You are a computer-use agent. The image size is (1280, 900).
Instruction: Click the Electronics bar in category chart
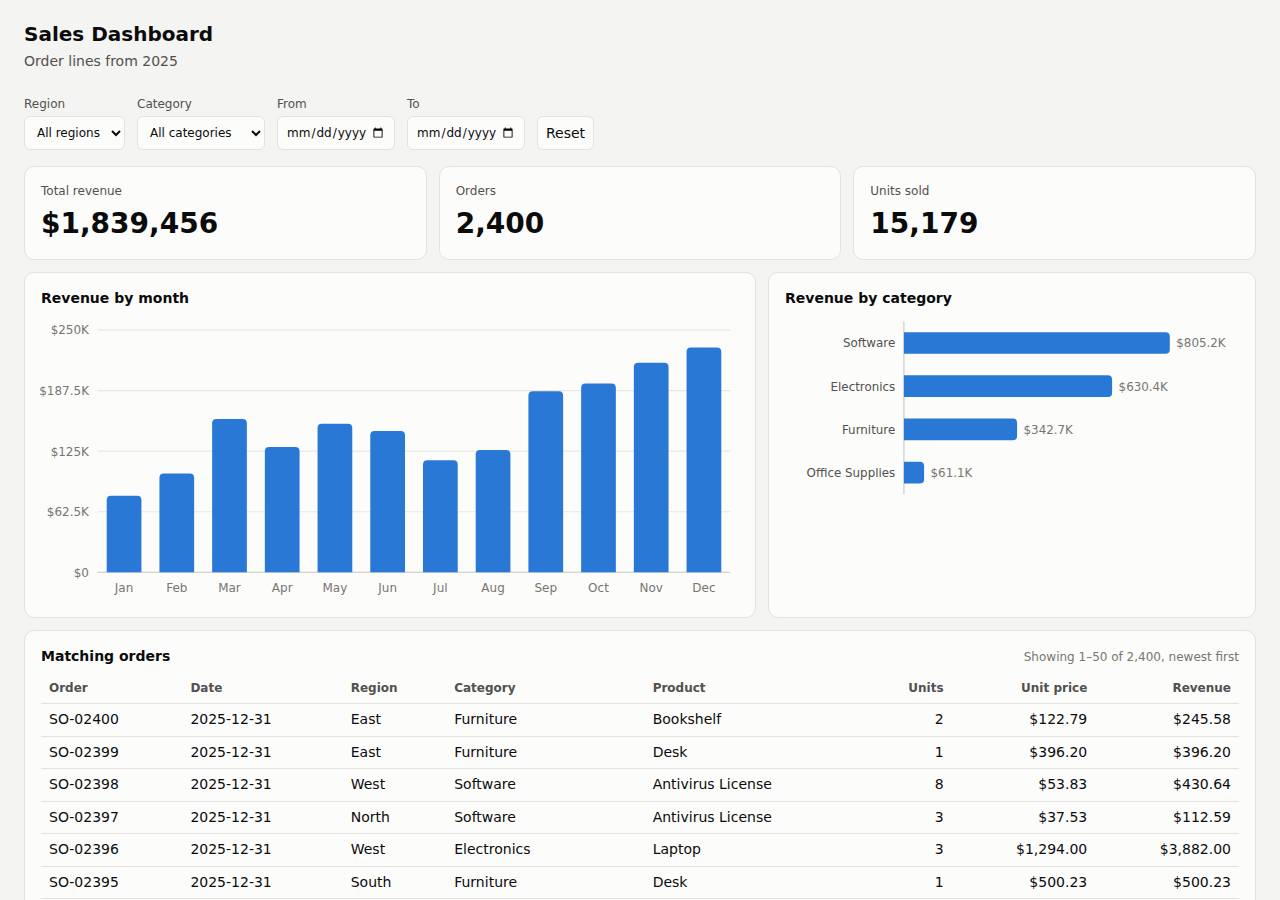tap(1008, 386)
